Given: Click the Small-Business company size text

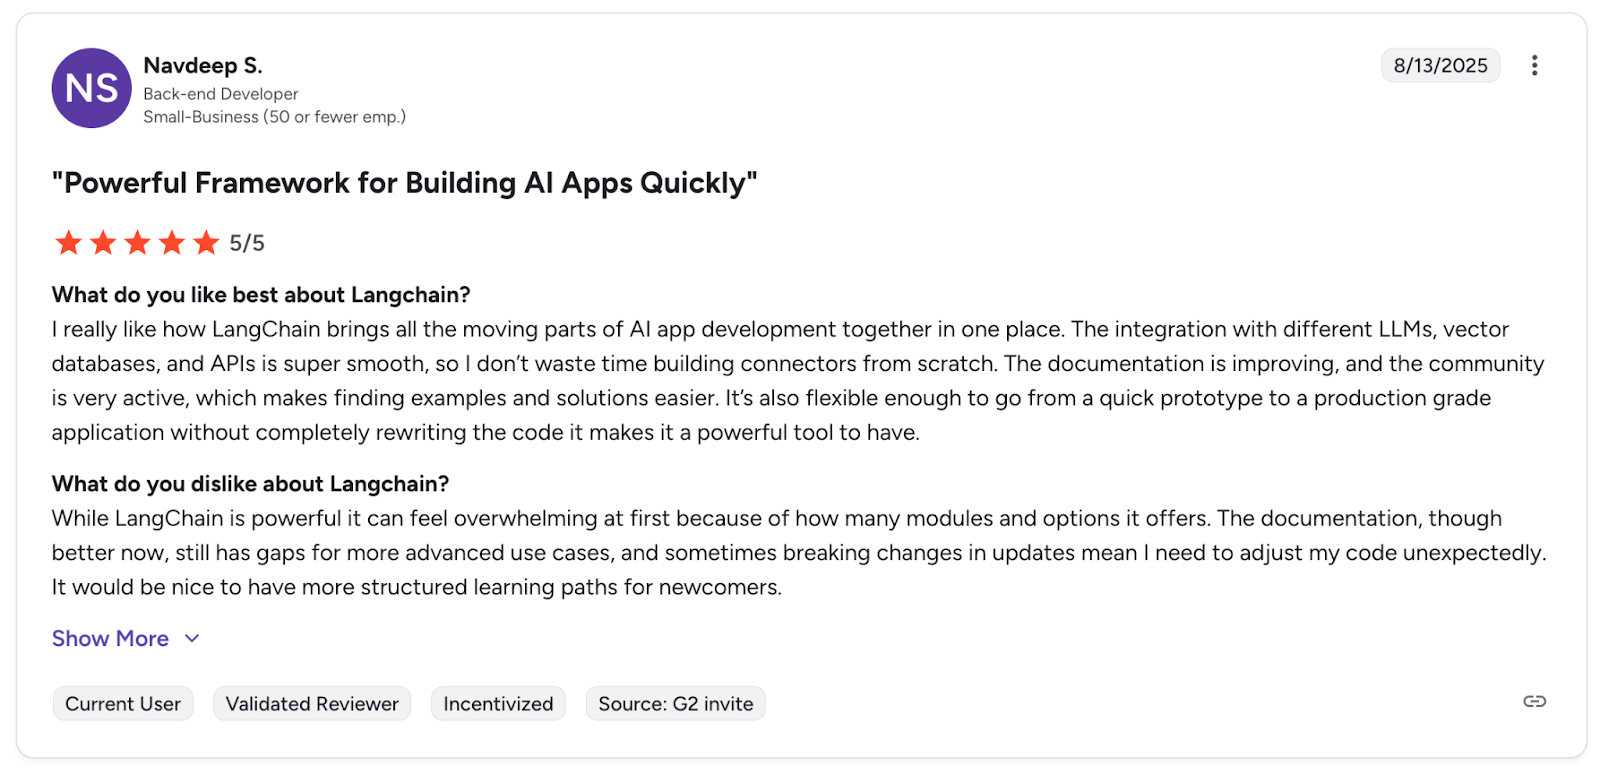Looking at the screenshot, I should click(x=274, y=117).
